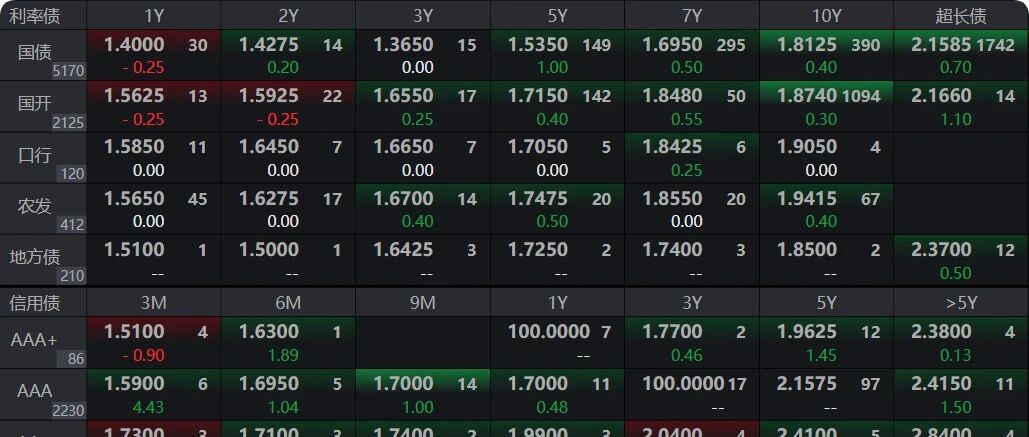Click the 信用债 section header
Screen dimensions: 1029x437
point(34,302)
